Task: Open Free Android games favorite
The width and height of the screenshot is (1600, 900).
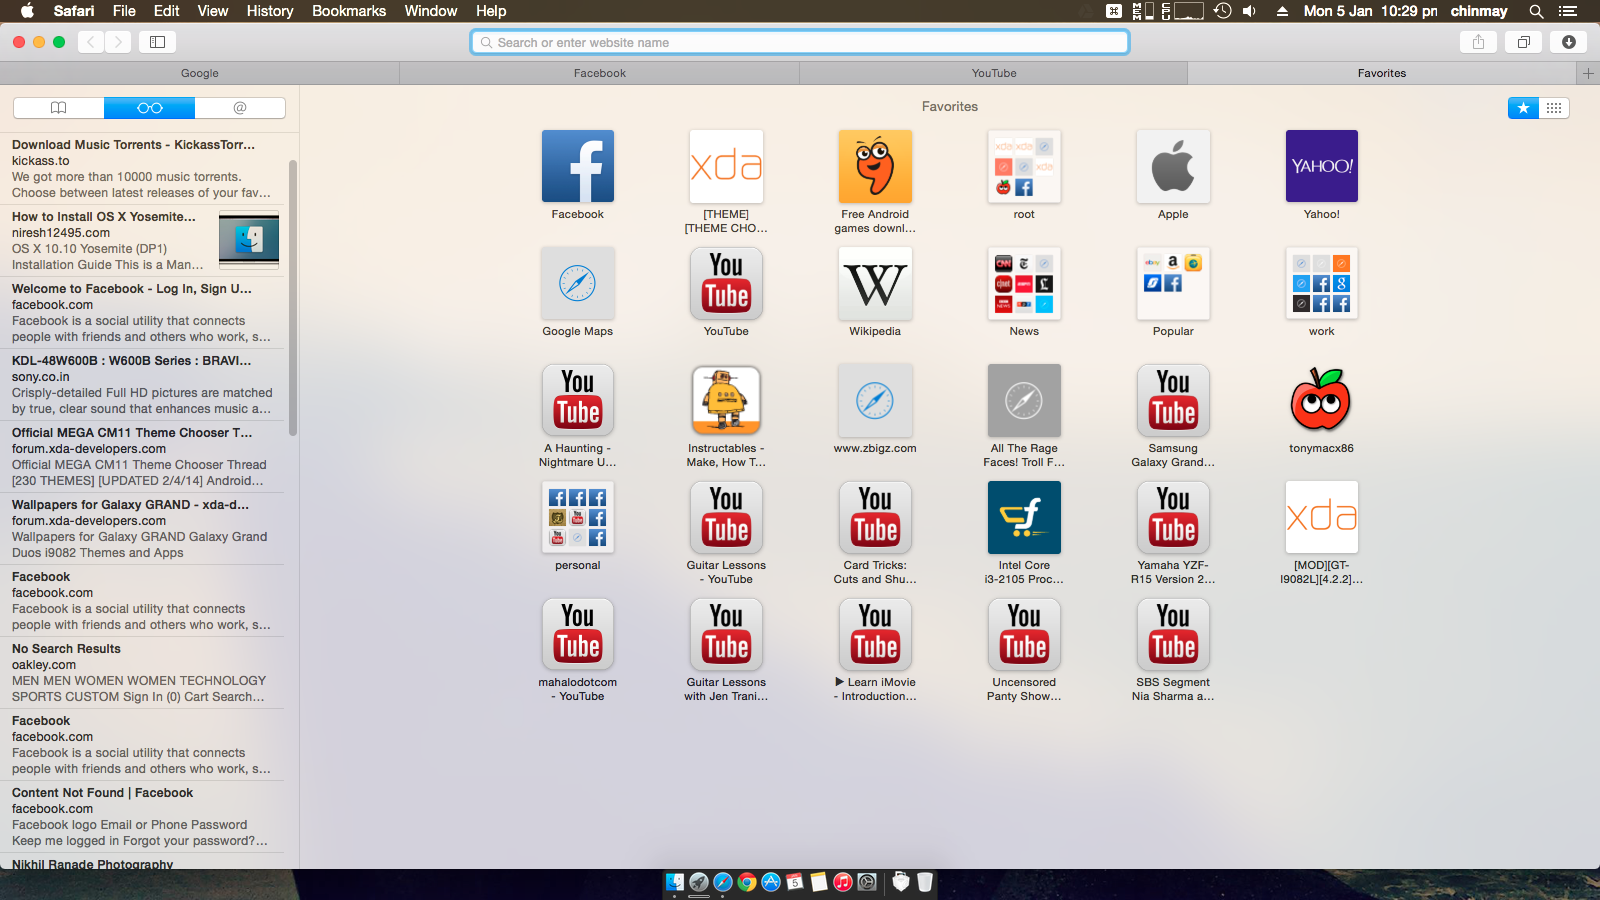Action: [x=875, y=166]
